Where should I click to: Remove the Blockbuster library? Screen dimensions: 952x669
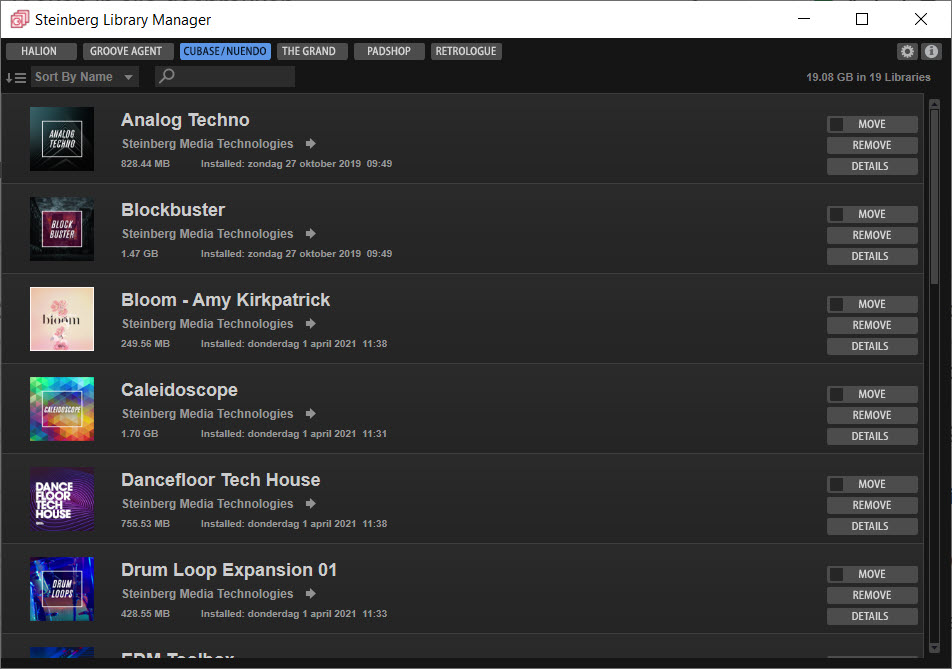[x=872, y=235]
